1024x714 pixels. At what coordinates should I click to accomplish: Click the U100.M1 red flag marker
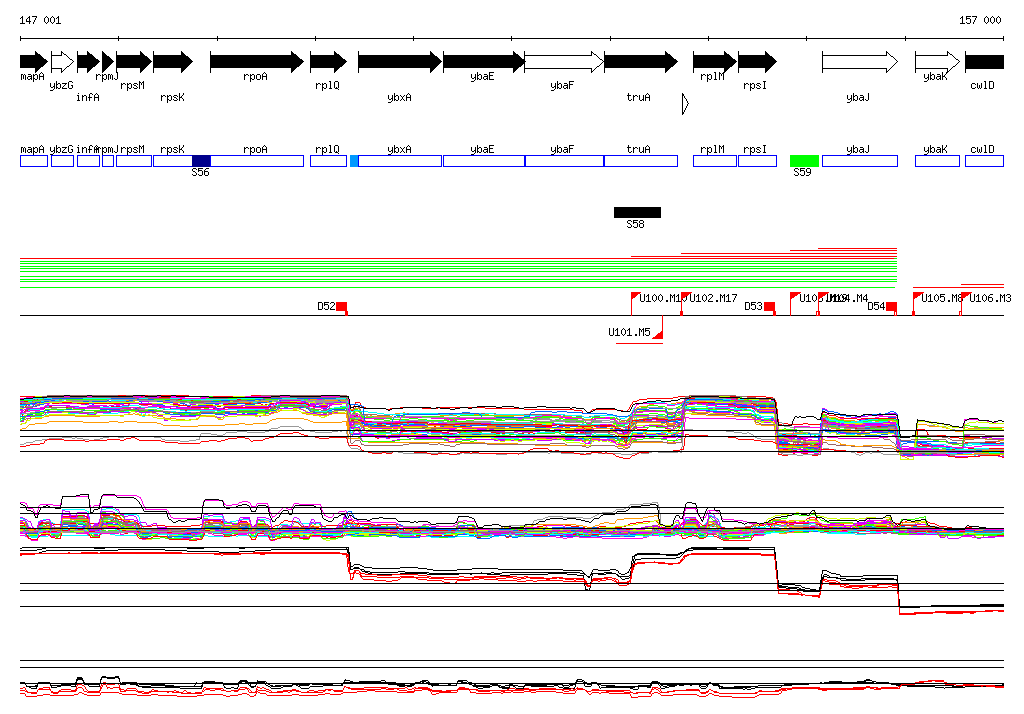point(635,297)
